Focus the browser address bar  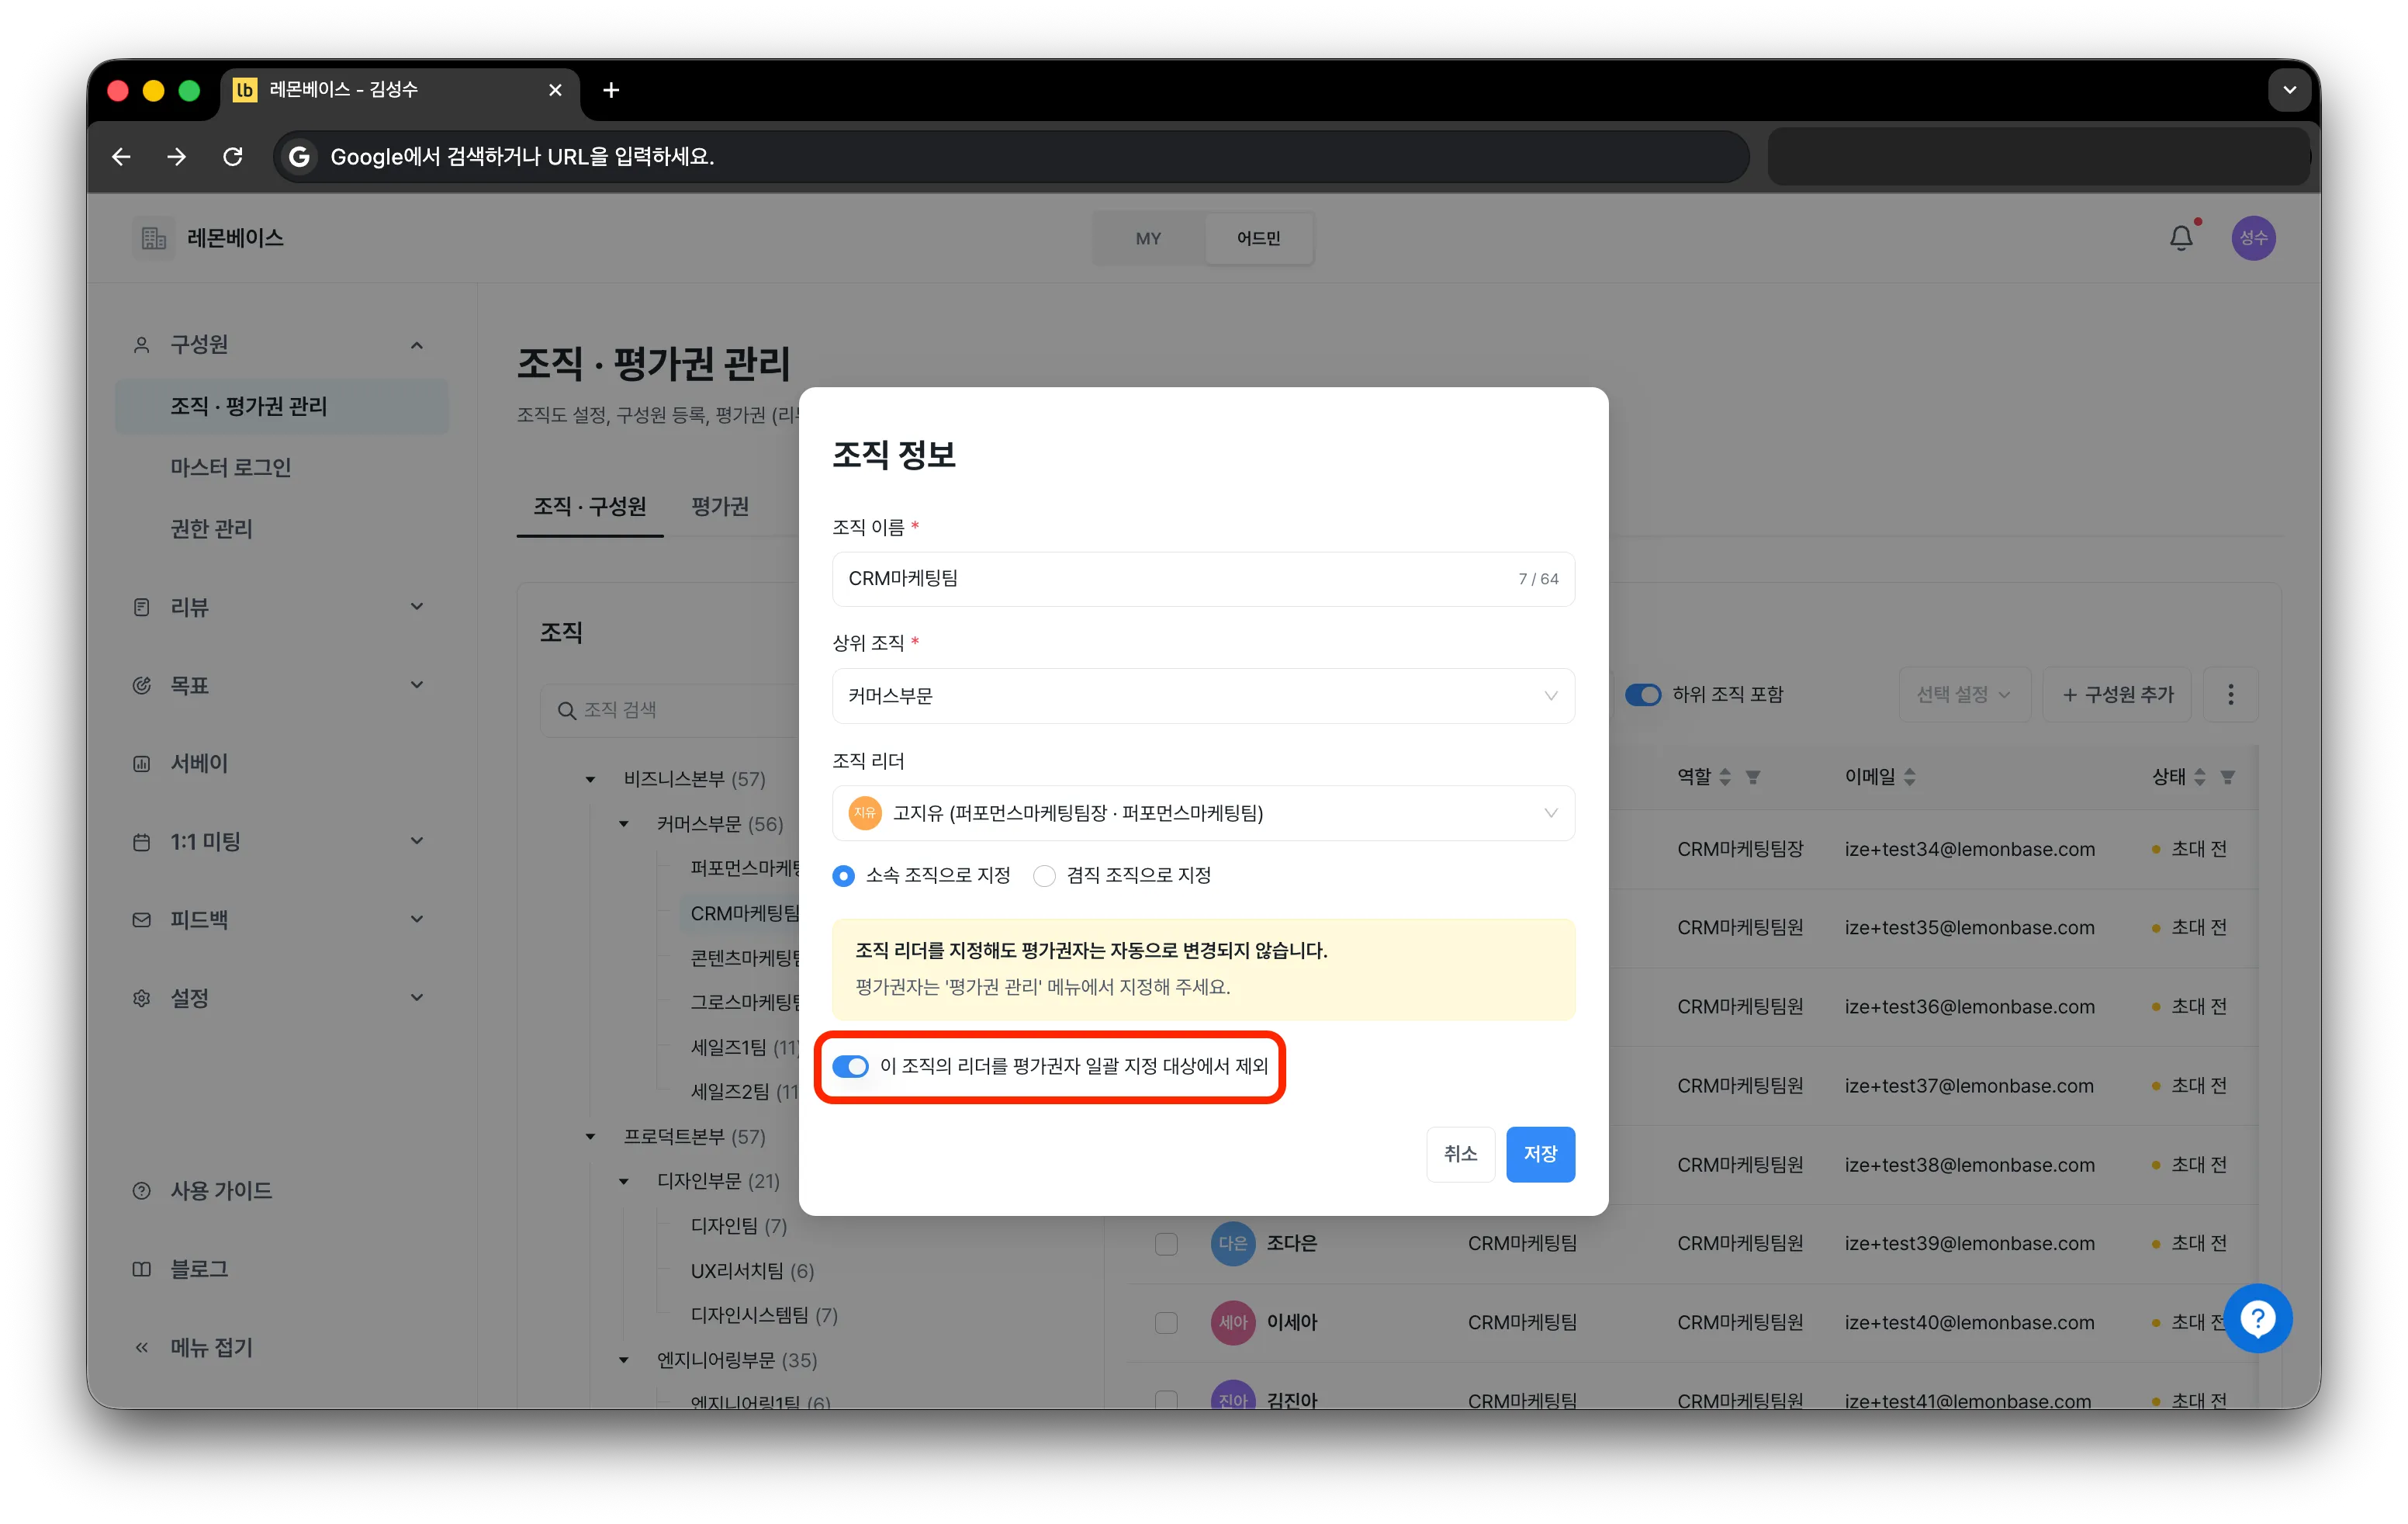pos(1010,157)
